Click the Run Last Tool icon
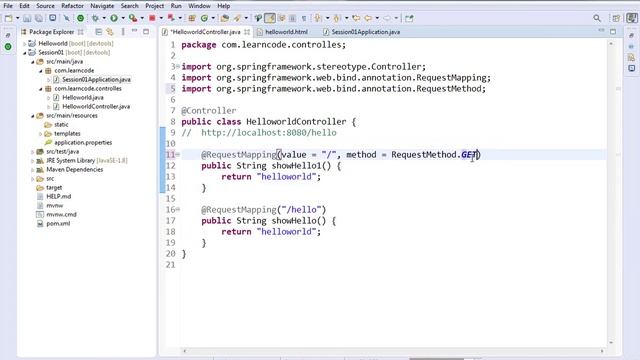The width and height of the screenshot is (640, 360). [x=133, y=18]
